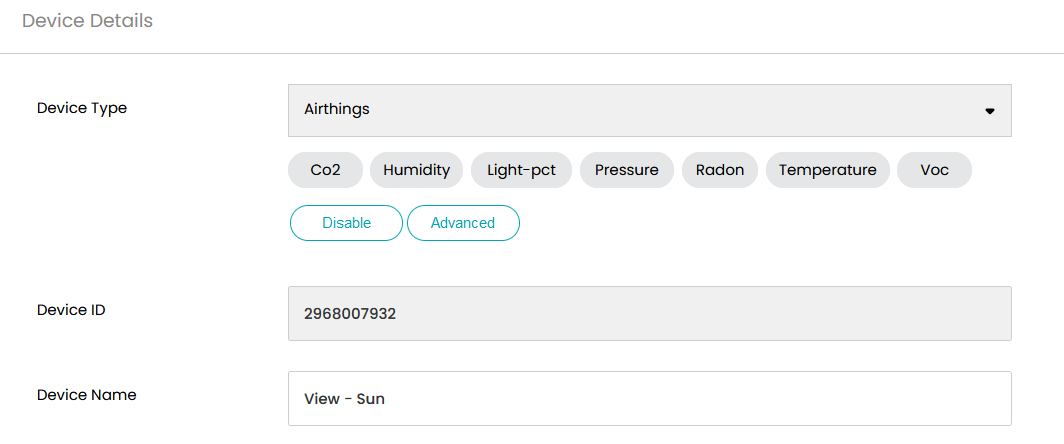Click the Disable button
This screenshot has height=444, width=1064.
pyautogui.click(x=346, y=223)
